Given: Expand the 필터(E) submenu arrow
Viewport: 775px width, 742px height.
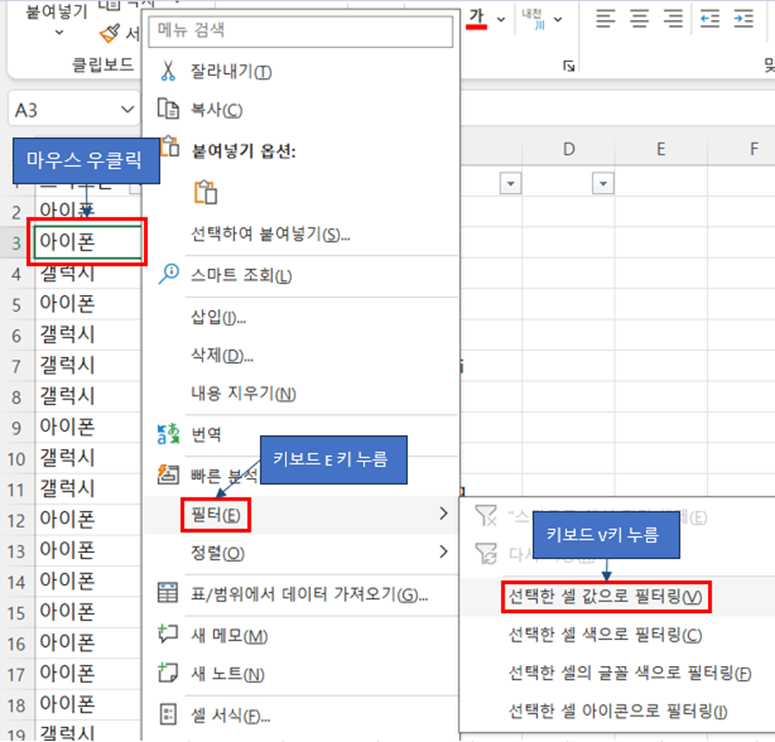Looking at the screenshot, I should 443,514.
